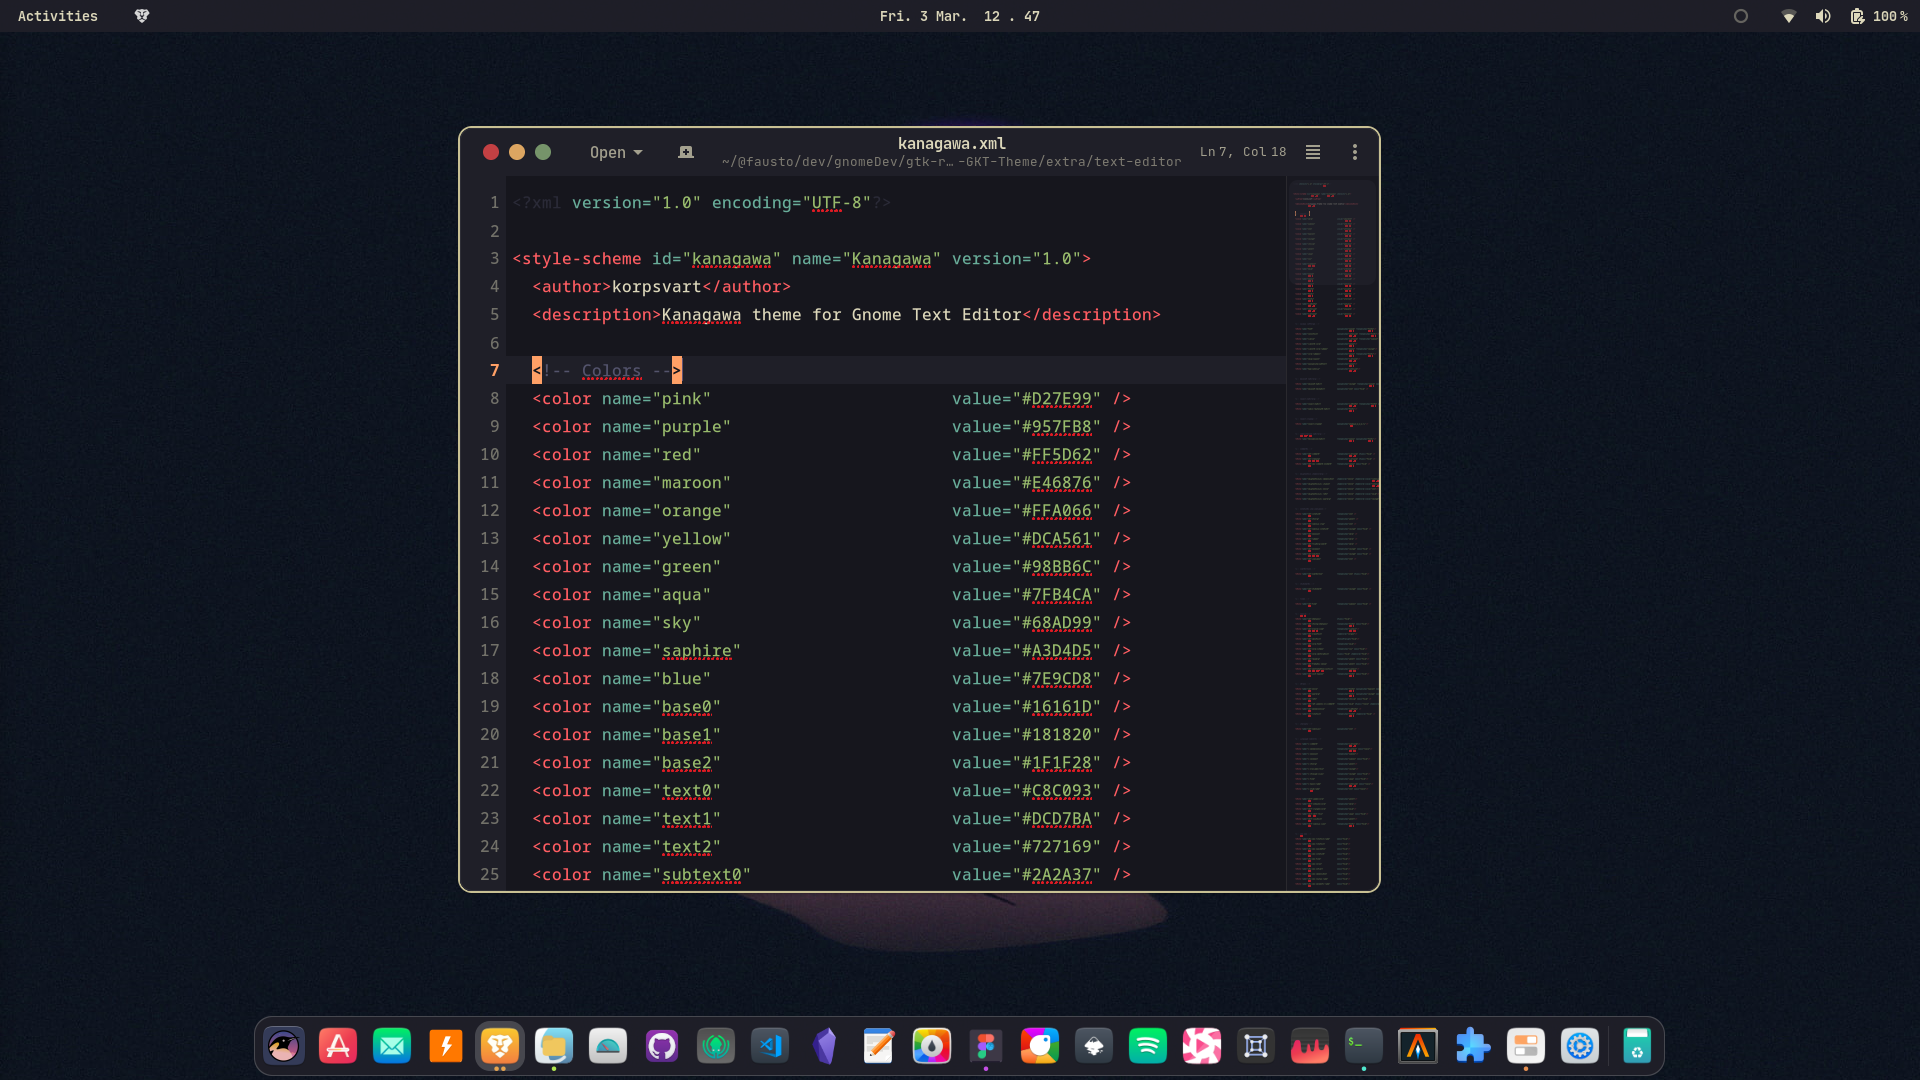Open GNOME Settings from the dock
Viewport: 1920px width, 1080px height.
click(x=1581, y=1046)
